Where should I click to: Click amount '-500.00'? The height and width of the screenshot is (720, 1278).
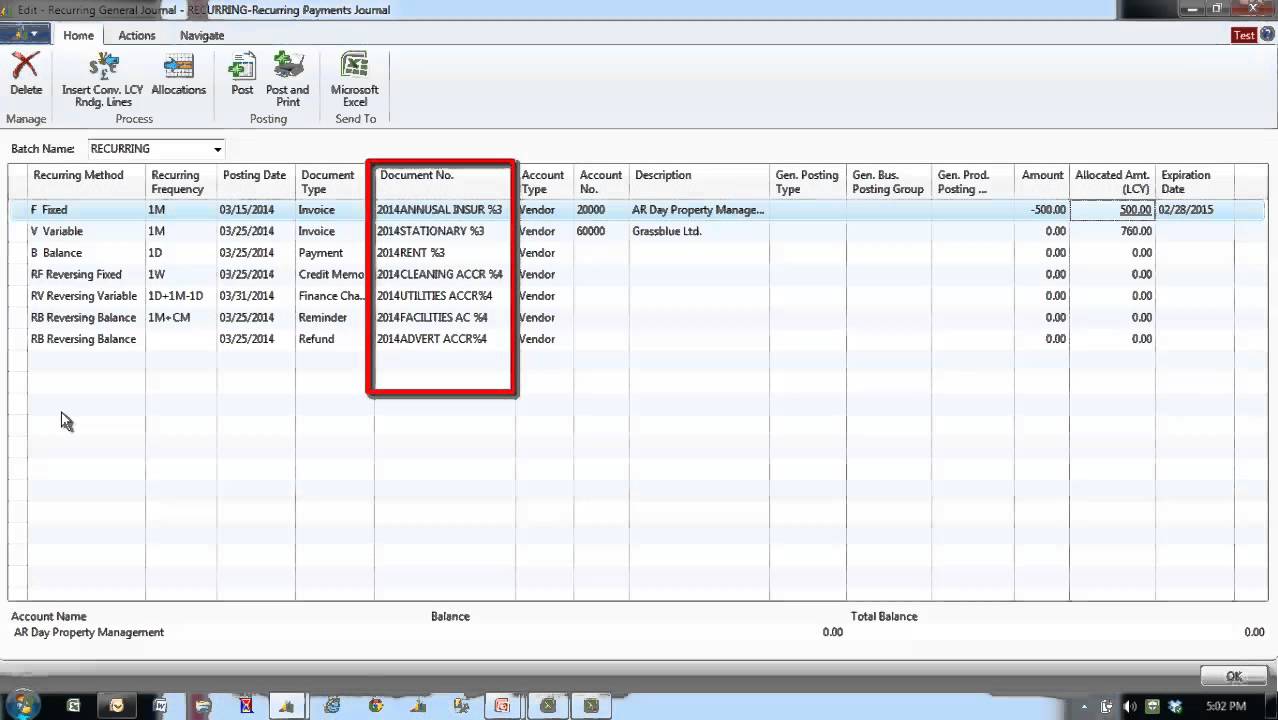click(1042, 210)
